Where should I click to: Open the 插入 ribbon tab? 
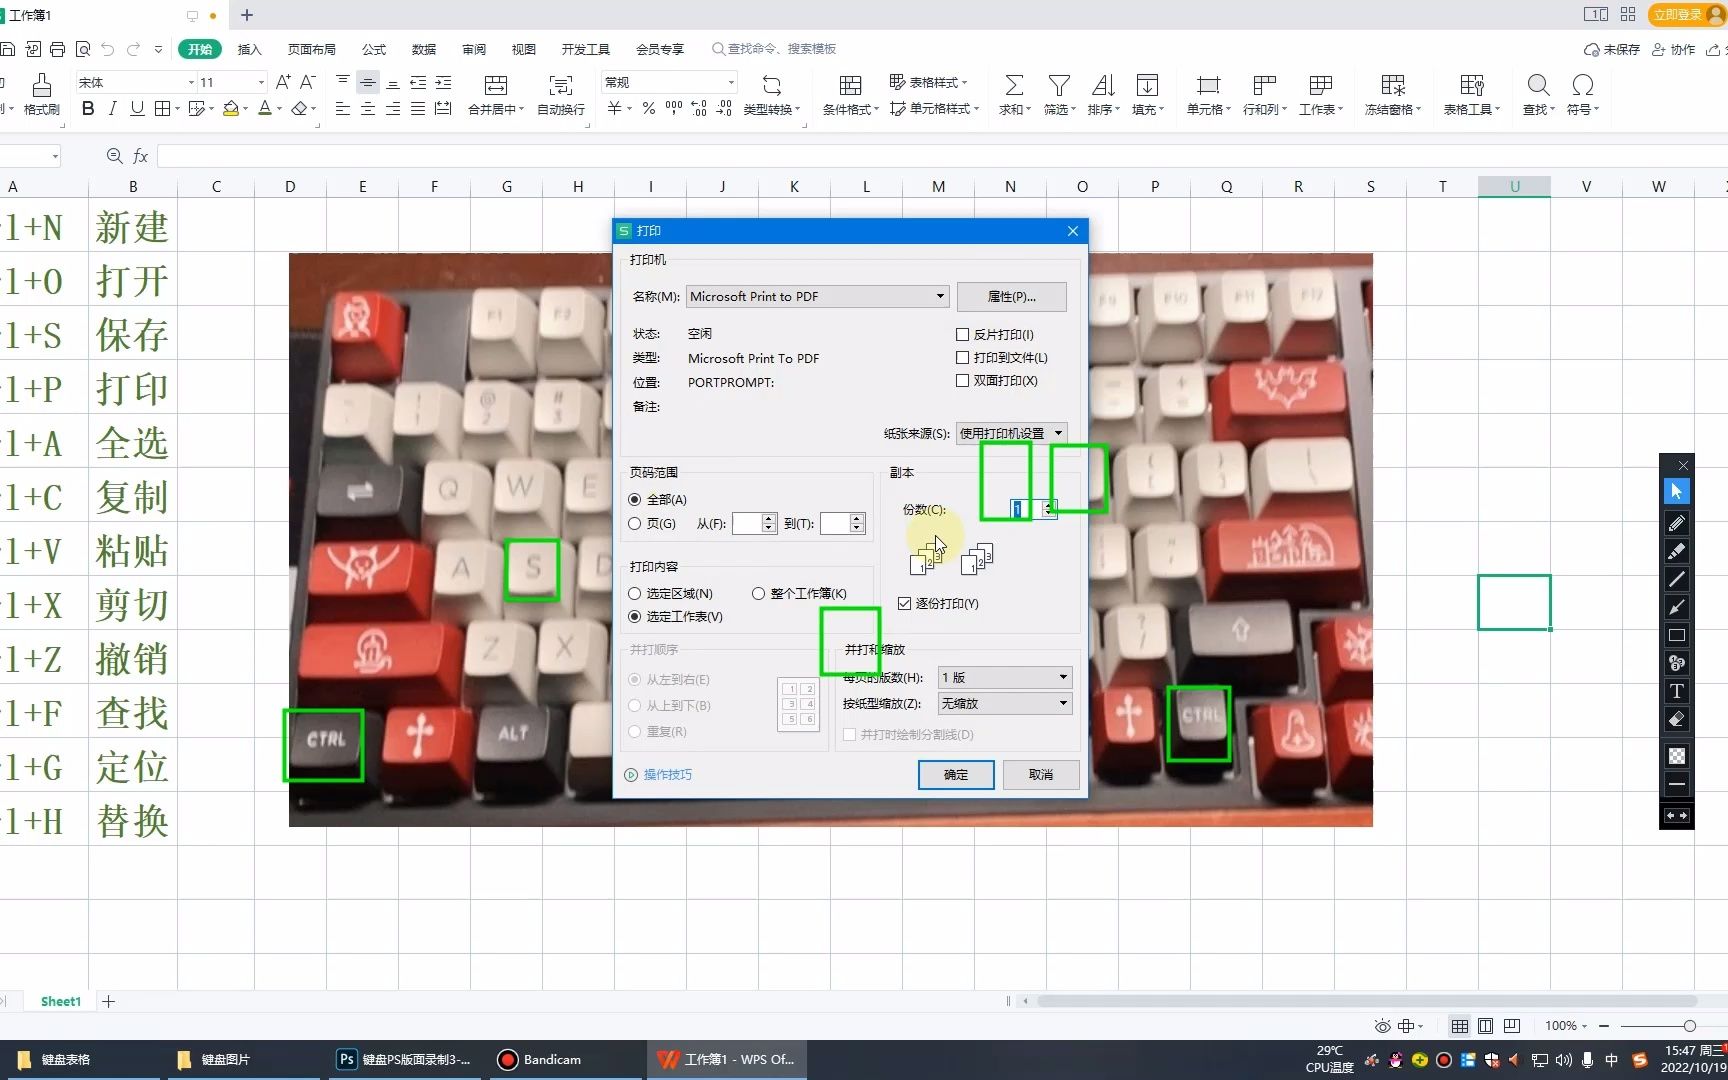tap(249, 49)
